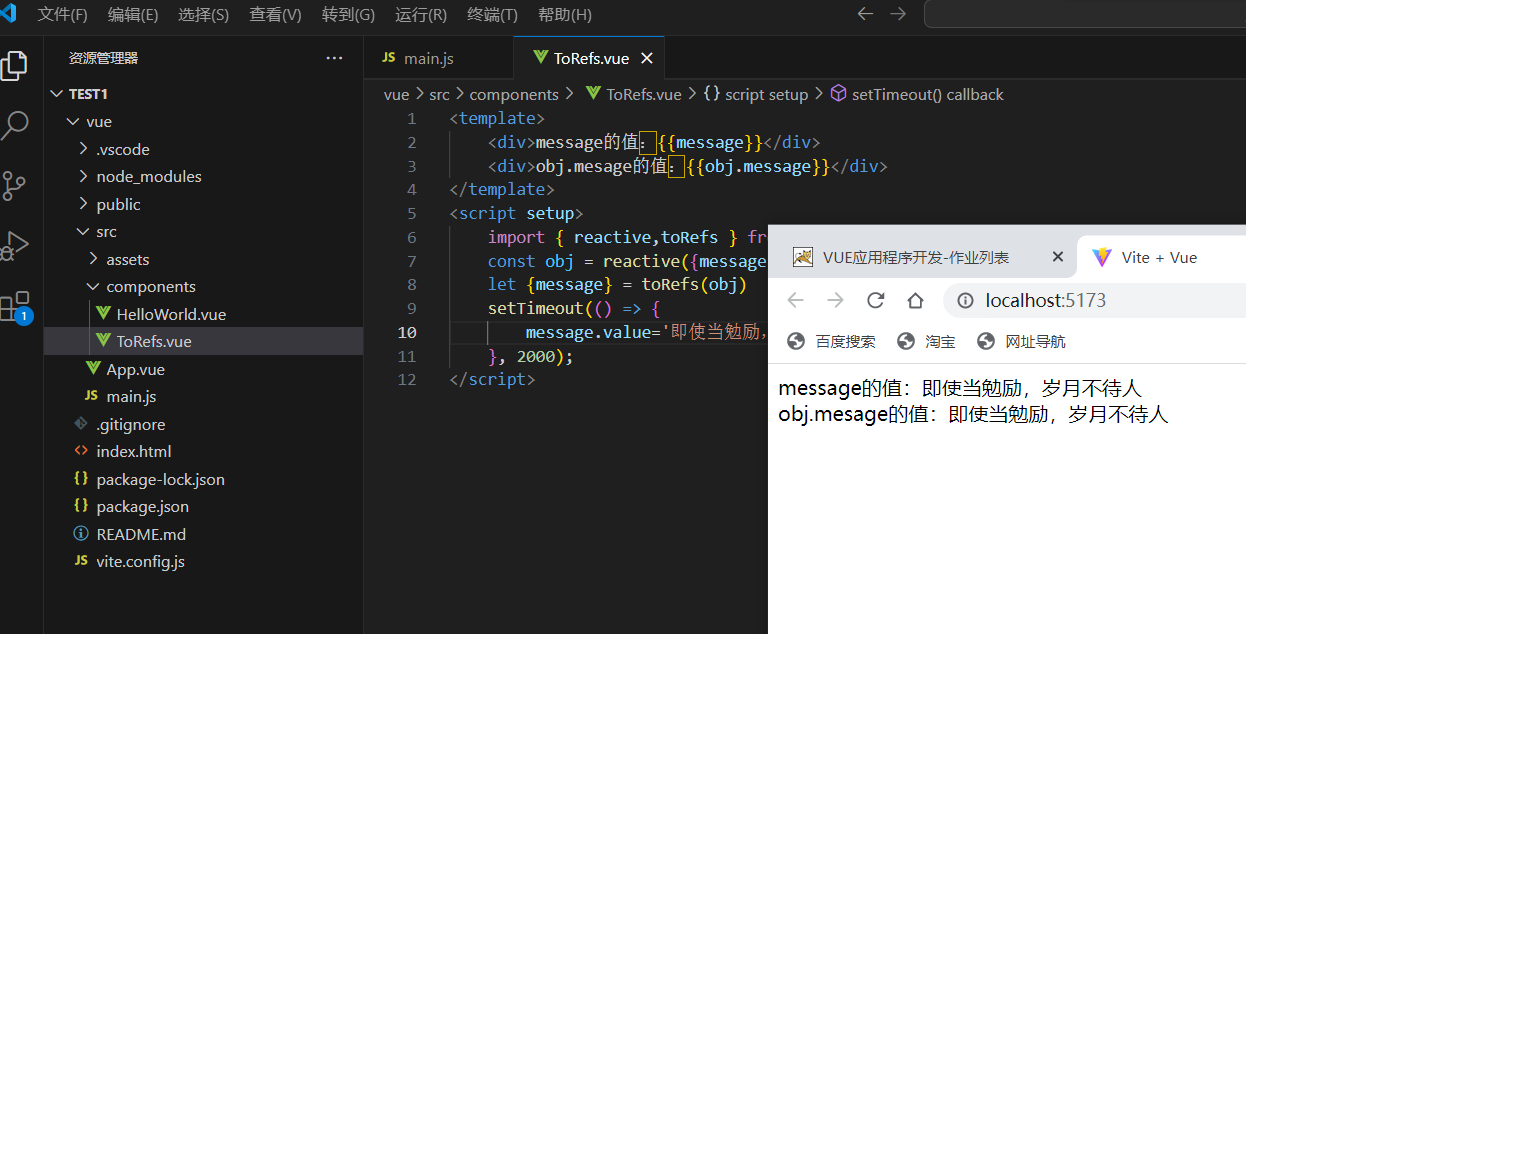This screenshot has width=1536, height=1169.
Task: Collapse the src folder
Action: point(203,231)
